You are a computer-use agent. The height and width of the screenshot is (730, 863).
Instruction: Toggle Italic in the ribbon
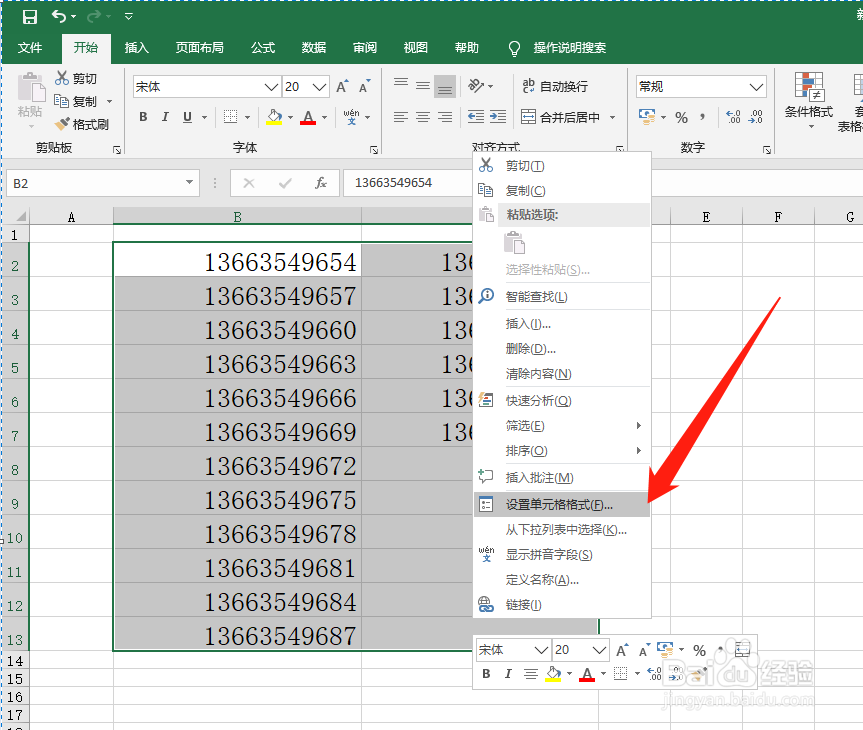165,117
